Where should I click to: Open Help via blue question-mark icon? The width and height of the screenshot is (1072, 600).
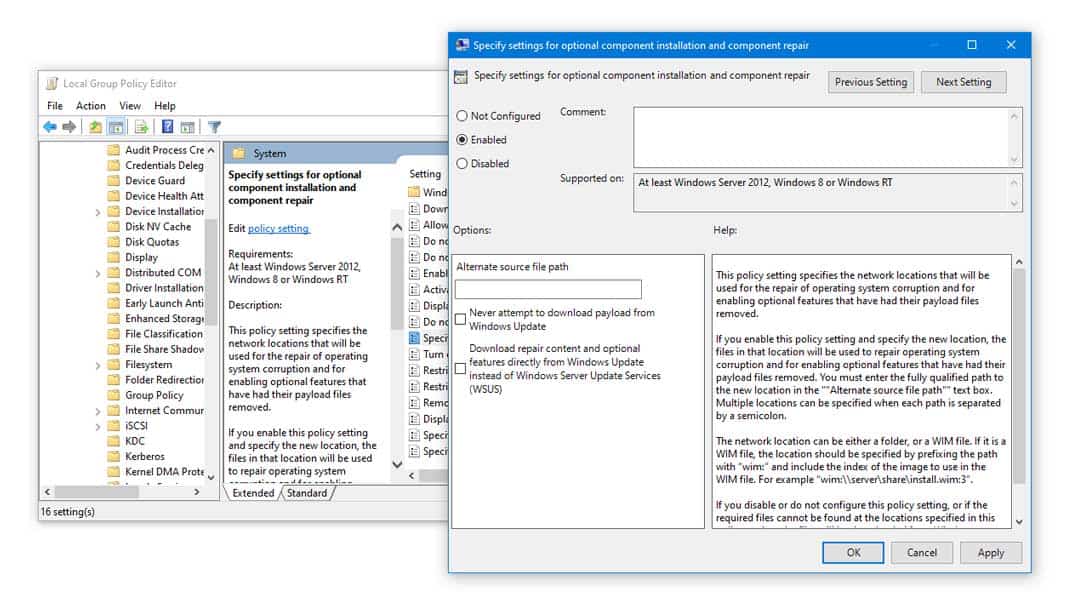point(168,127)
